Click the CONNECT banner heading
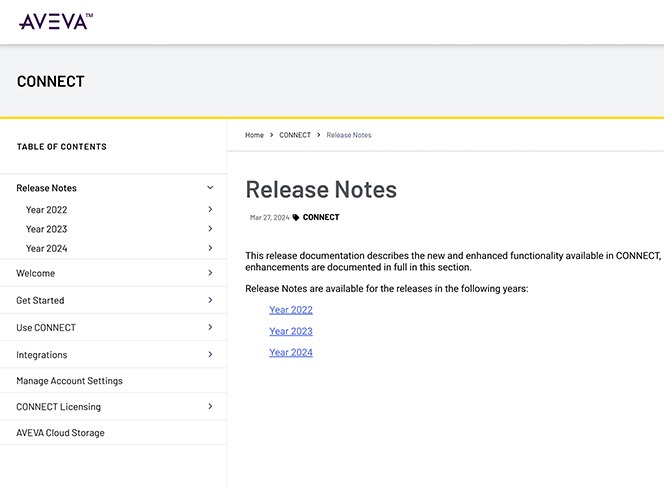This screenshot has height=490, width=664. click(51, 81)
